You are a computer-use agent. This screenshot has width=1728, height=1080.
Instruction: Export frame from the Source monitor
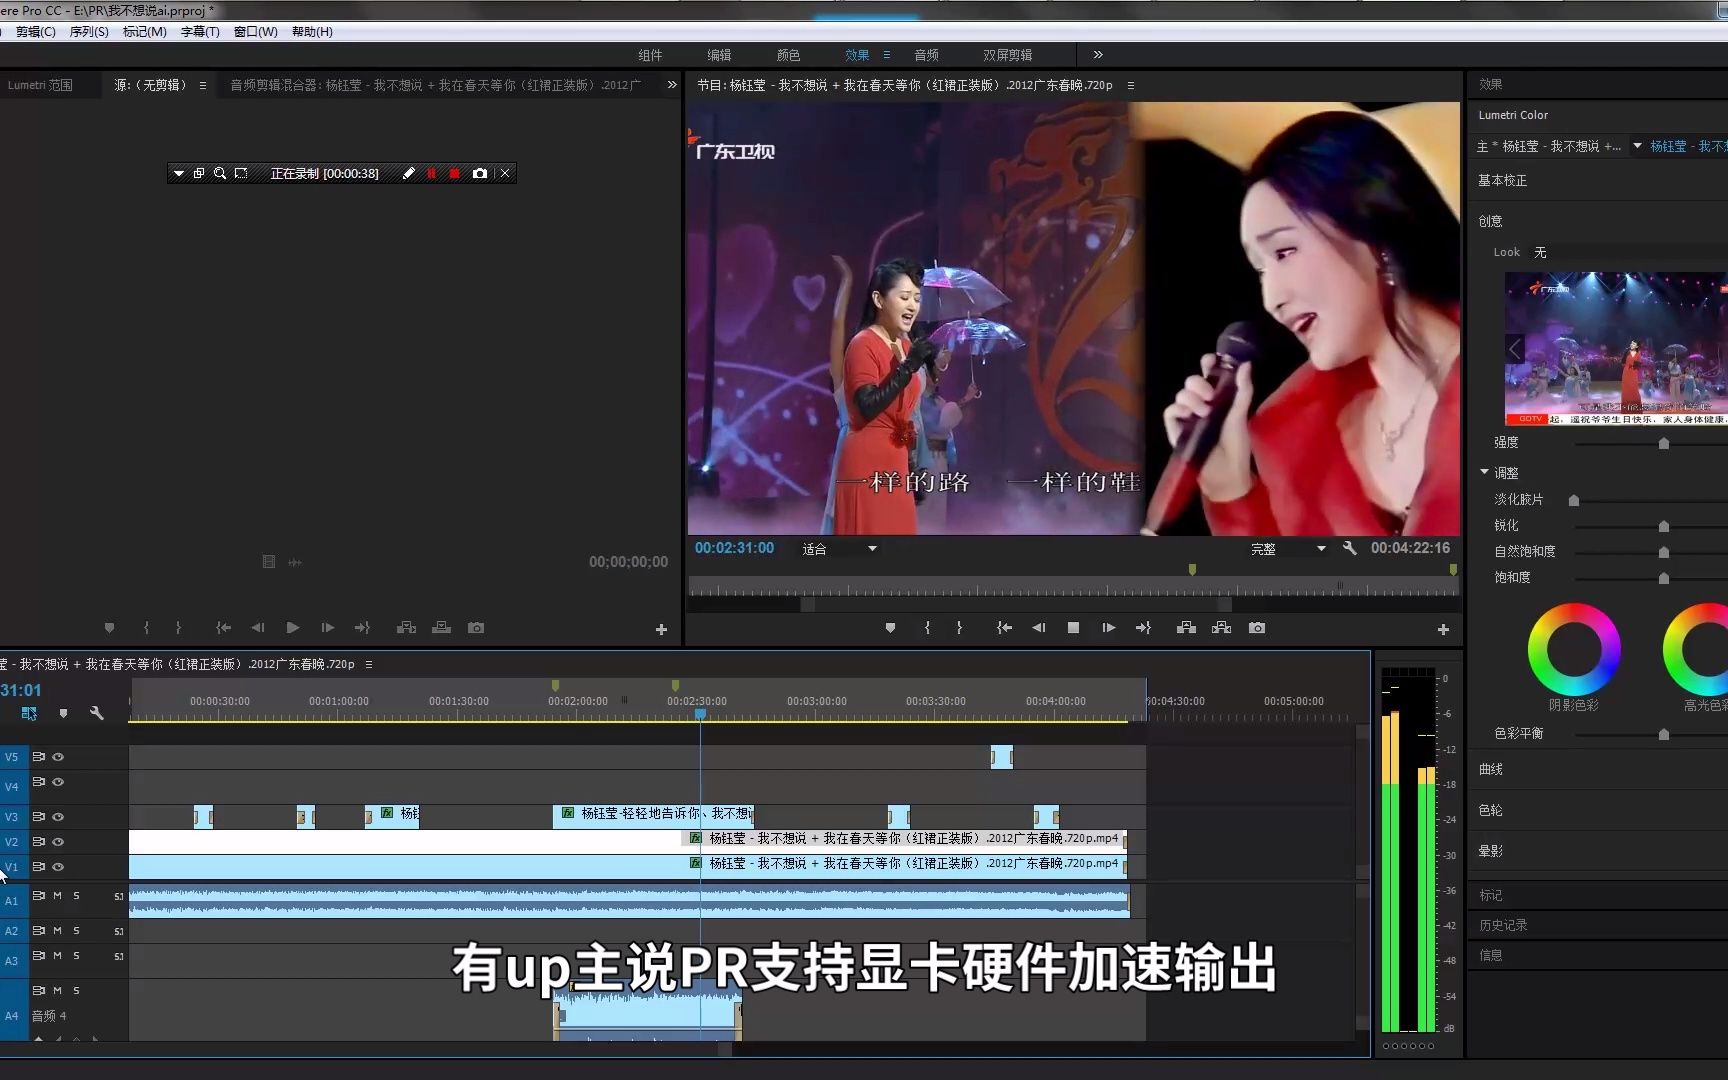[476, 628]
